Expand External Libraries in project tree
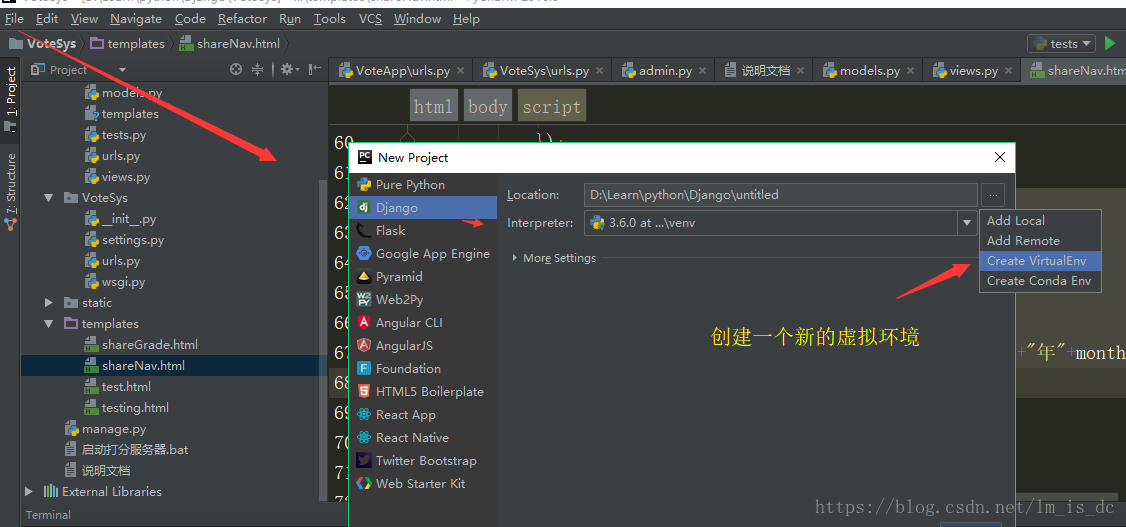1126x527 pixels. pos(29,491)
